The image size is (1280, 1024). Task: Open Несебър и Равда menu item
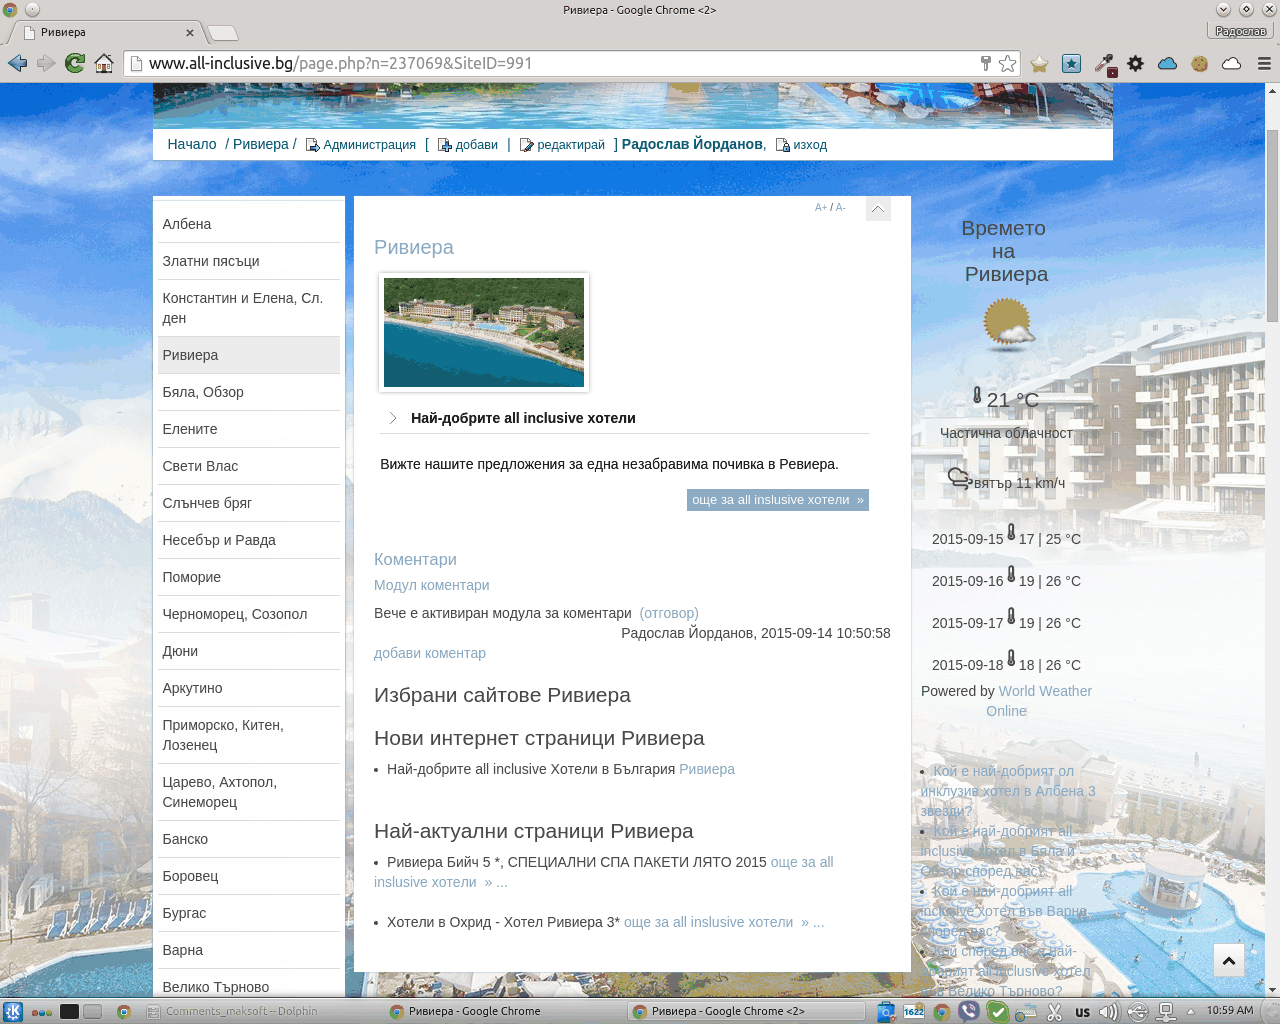click(249, 540)
